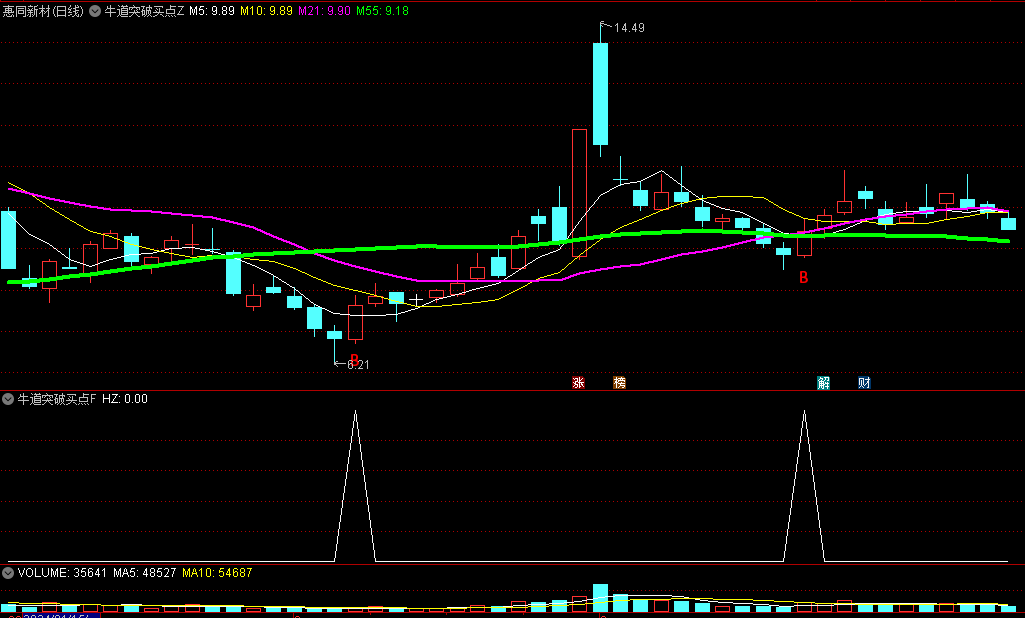This screenshot has height=618, width=1025.
Task: Click the 牛道突破买点Z indicator name
Action: click(144, 11)
